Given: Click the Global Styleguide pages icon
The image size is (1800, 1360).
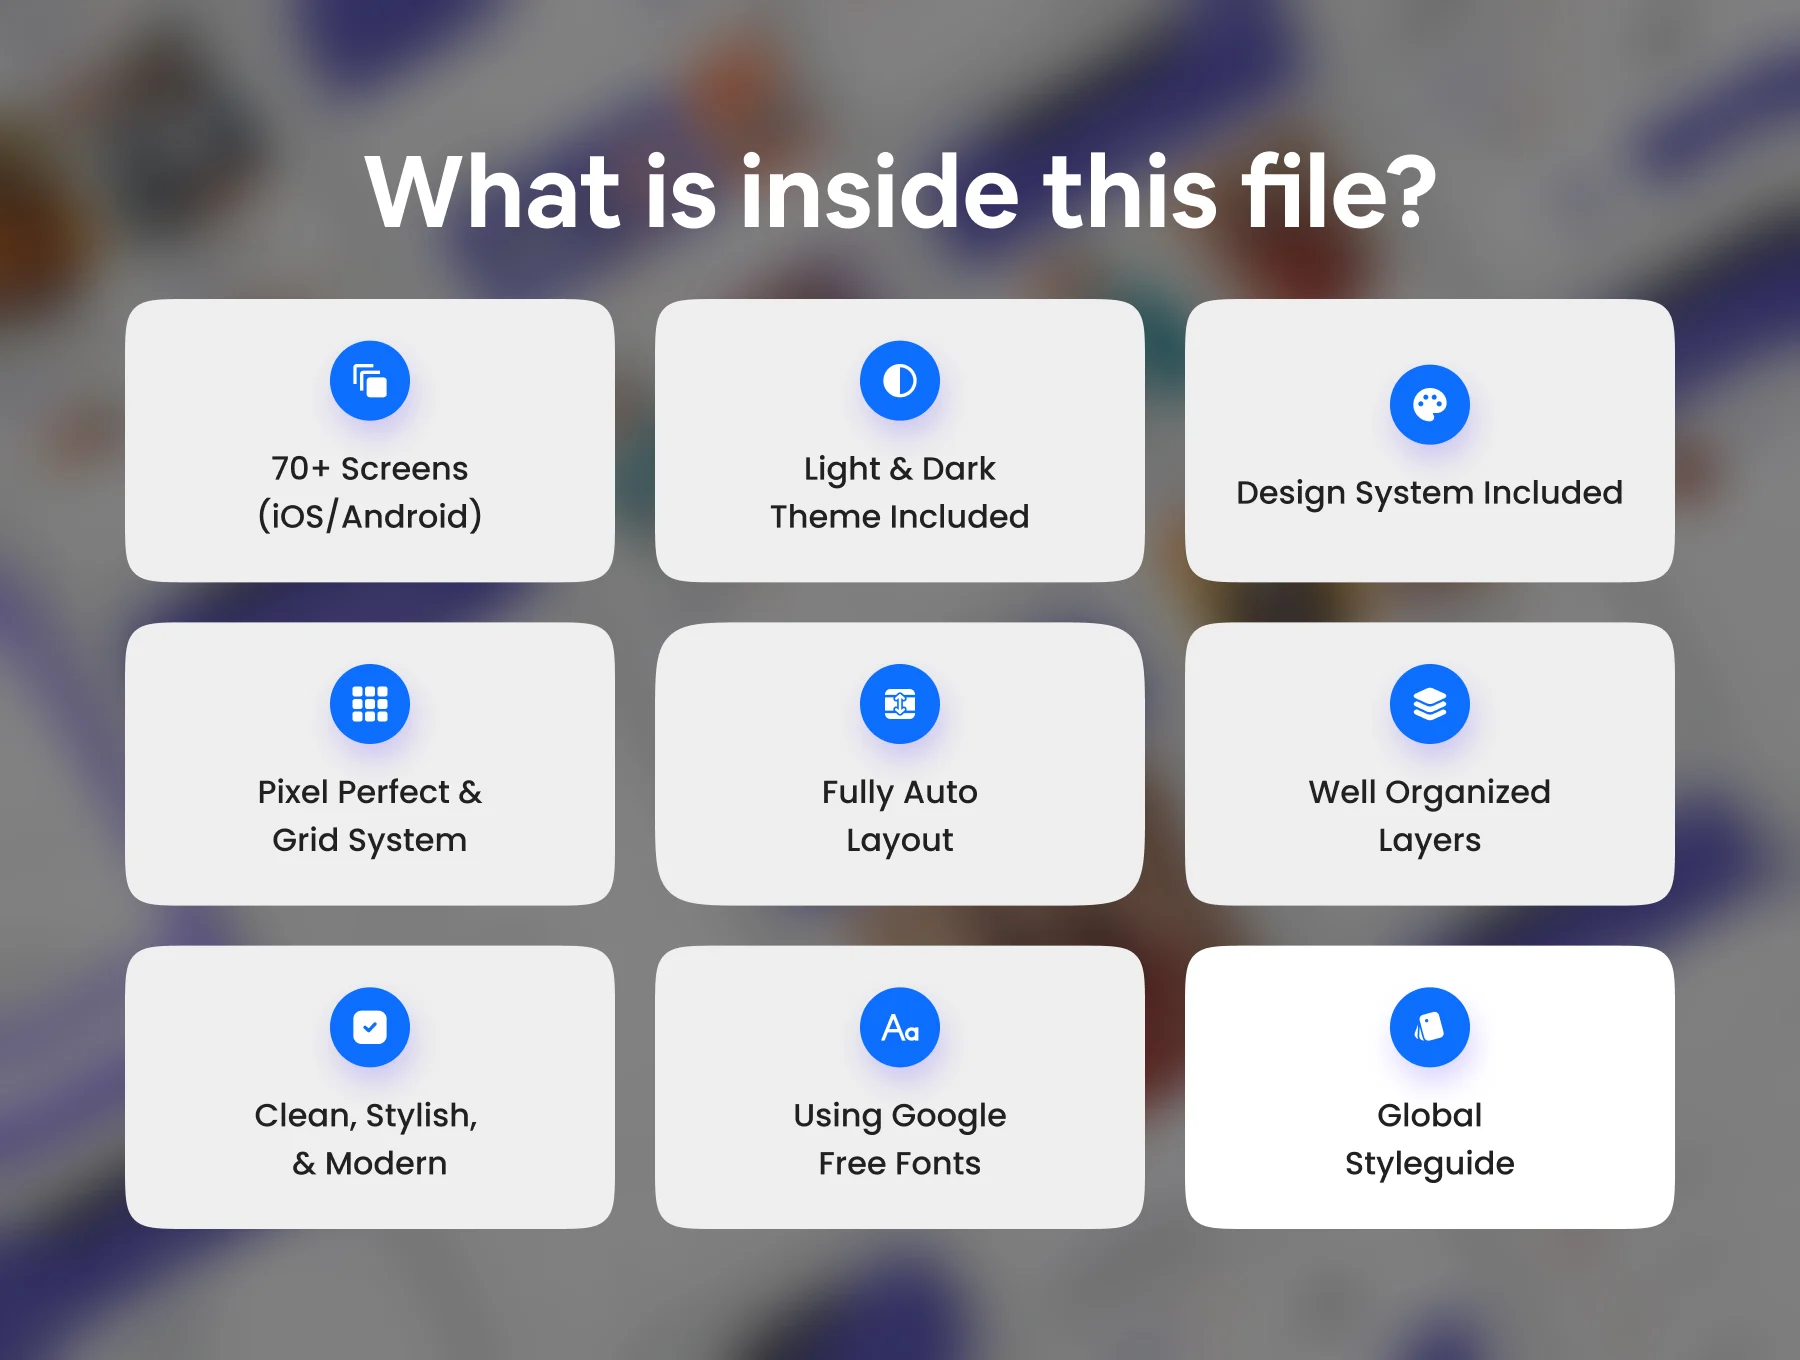Looking at the screenshot, I should (x=1430, y=1027).
